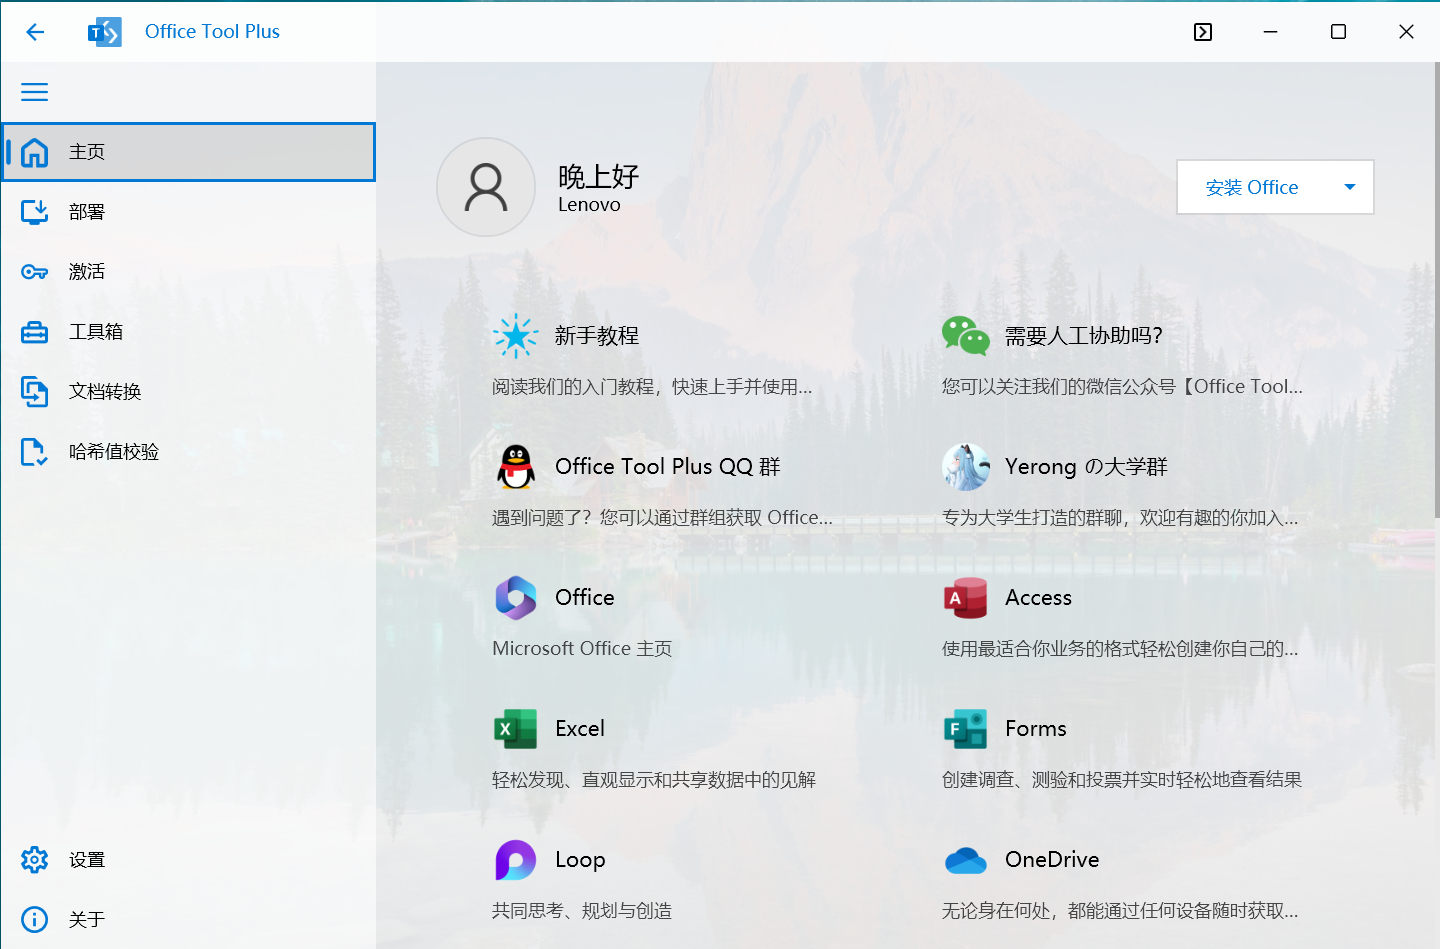Click the 哈希值校验 hash check icon

click(x=35, y=452)
